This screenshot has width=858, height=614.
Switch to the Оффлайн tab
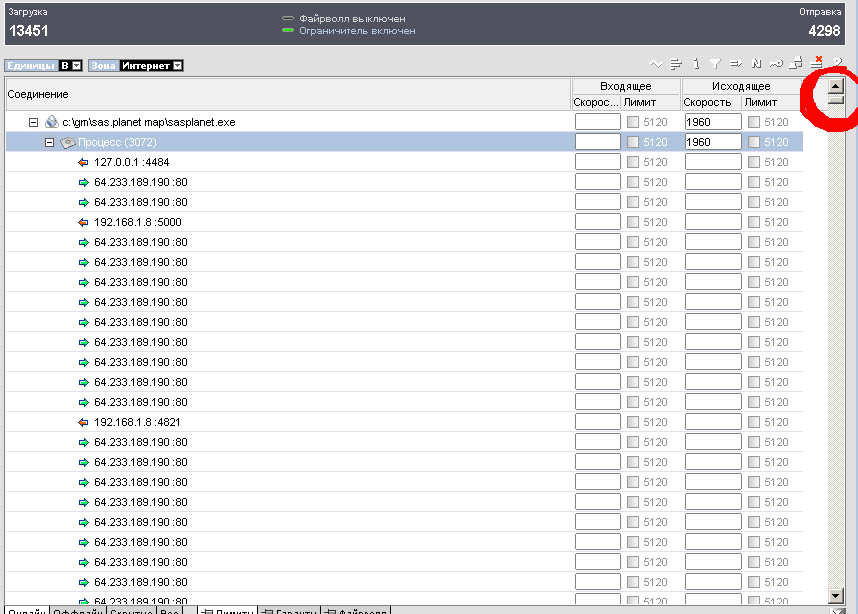80,610
